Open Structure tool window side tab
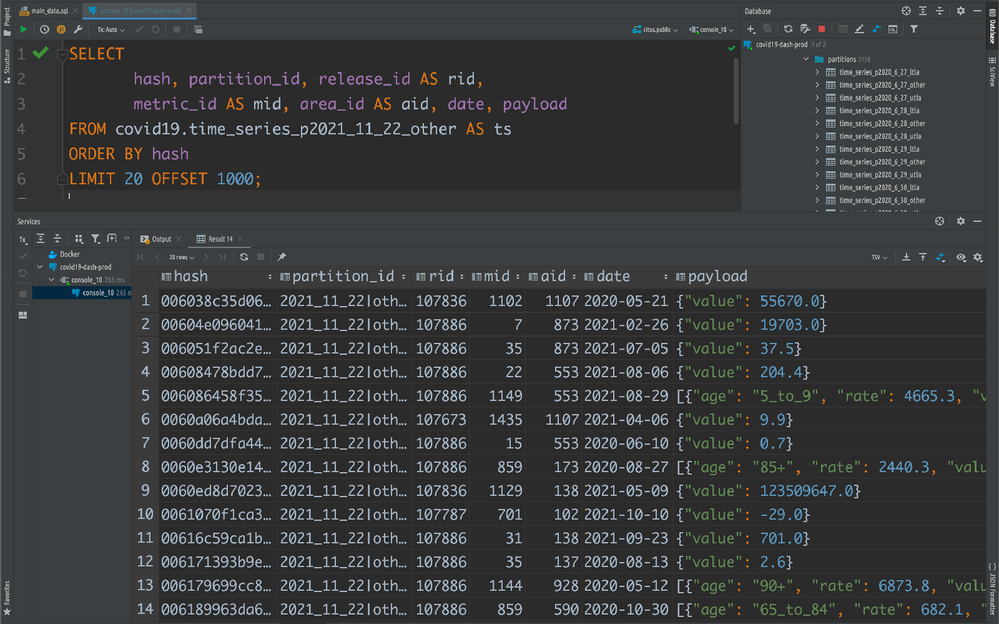 6,65
